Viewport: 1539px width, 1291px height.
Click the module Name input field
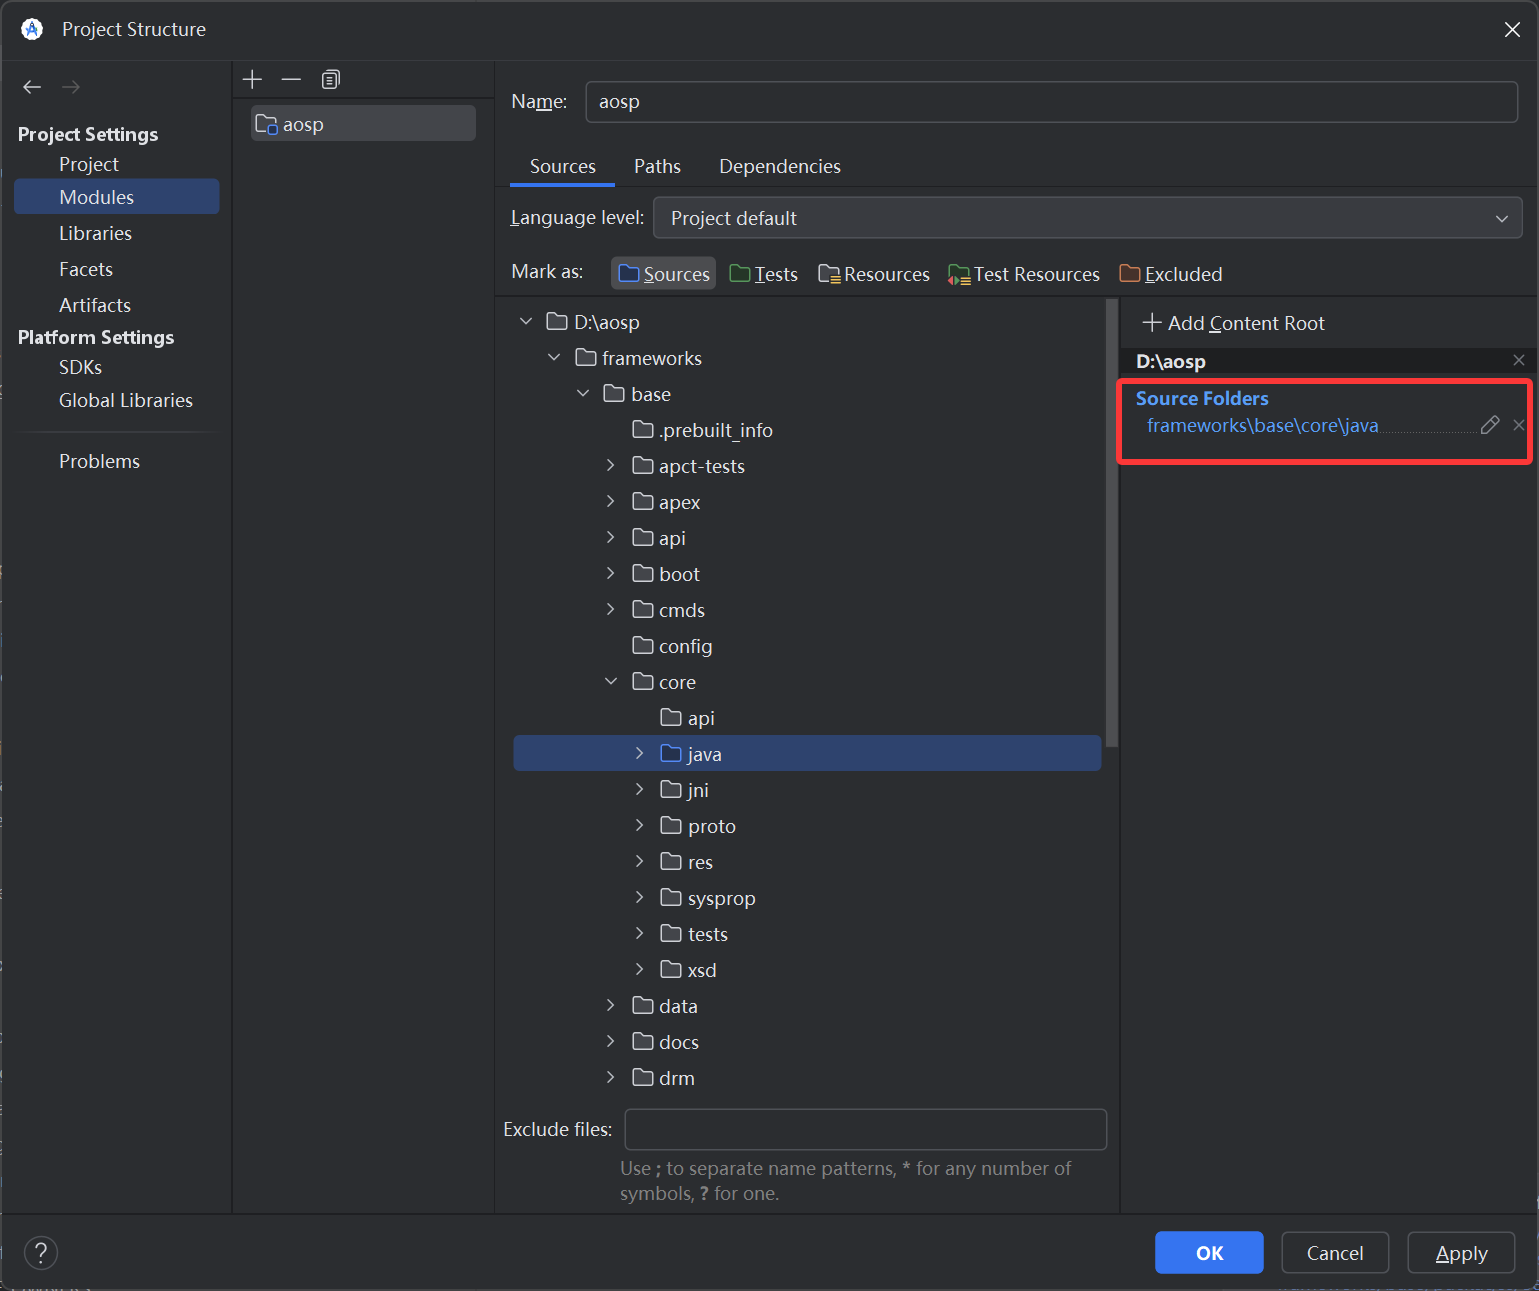point(1052,102)
